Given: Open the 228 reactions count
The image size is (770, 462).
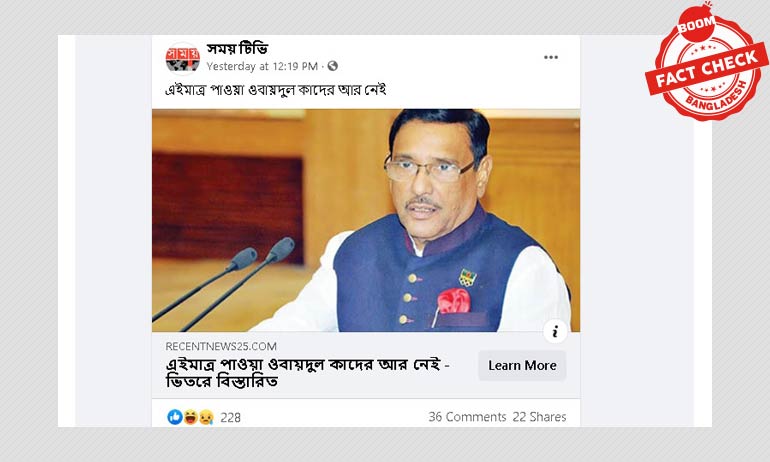Looking at the screenshot, I should coord(230,417).
